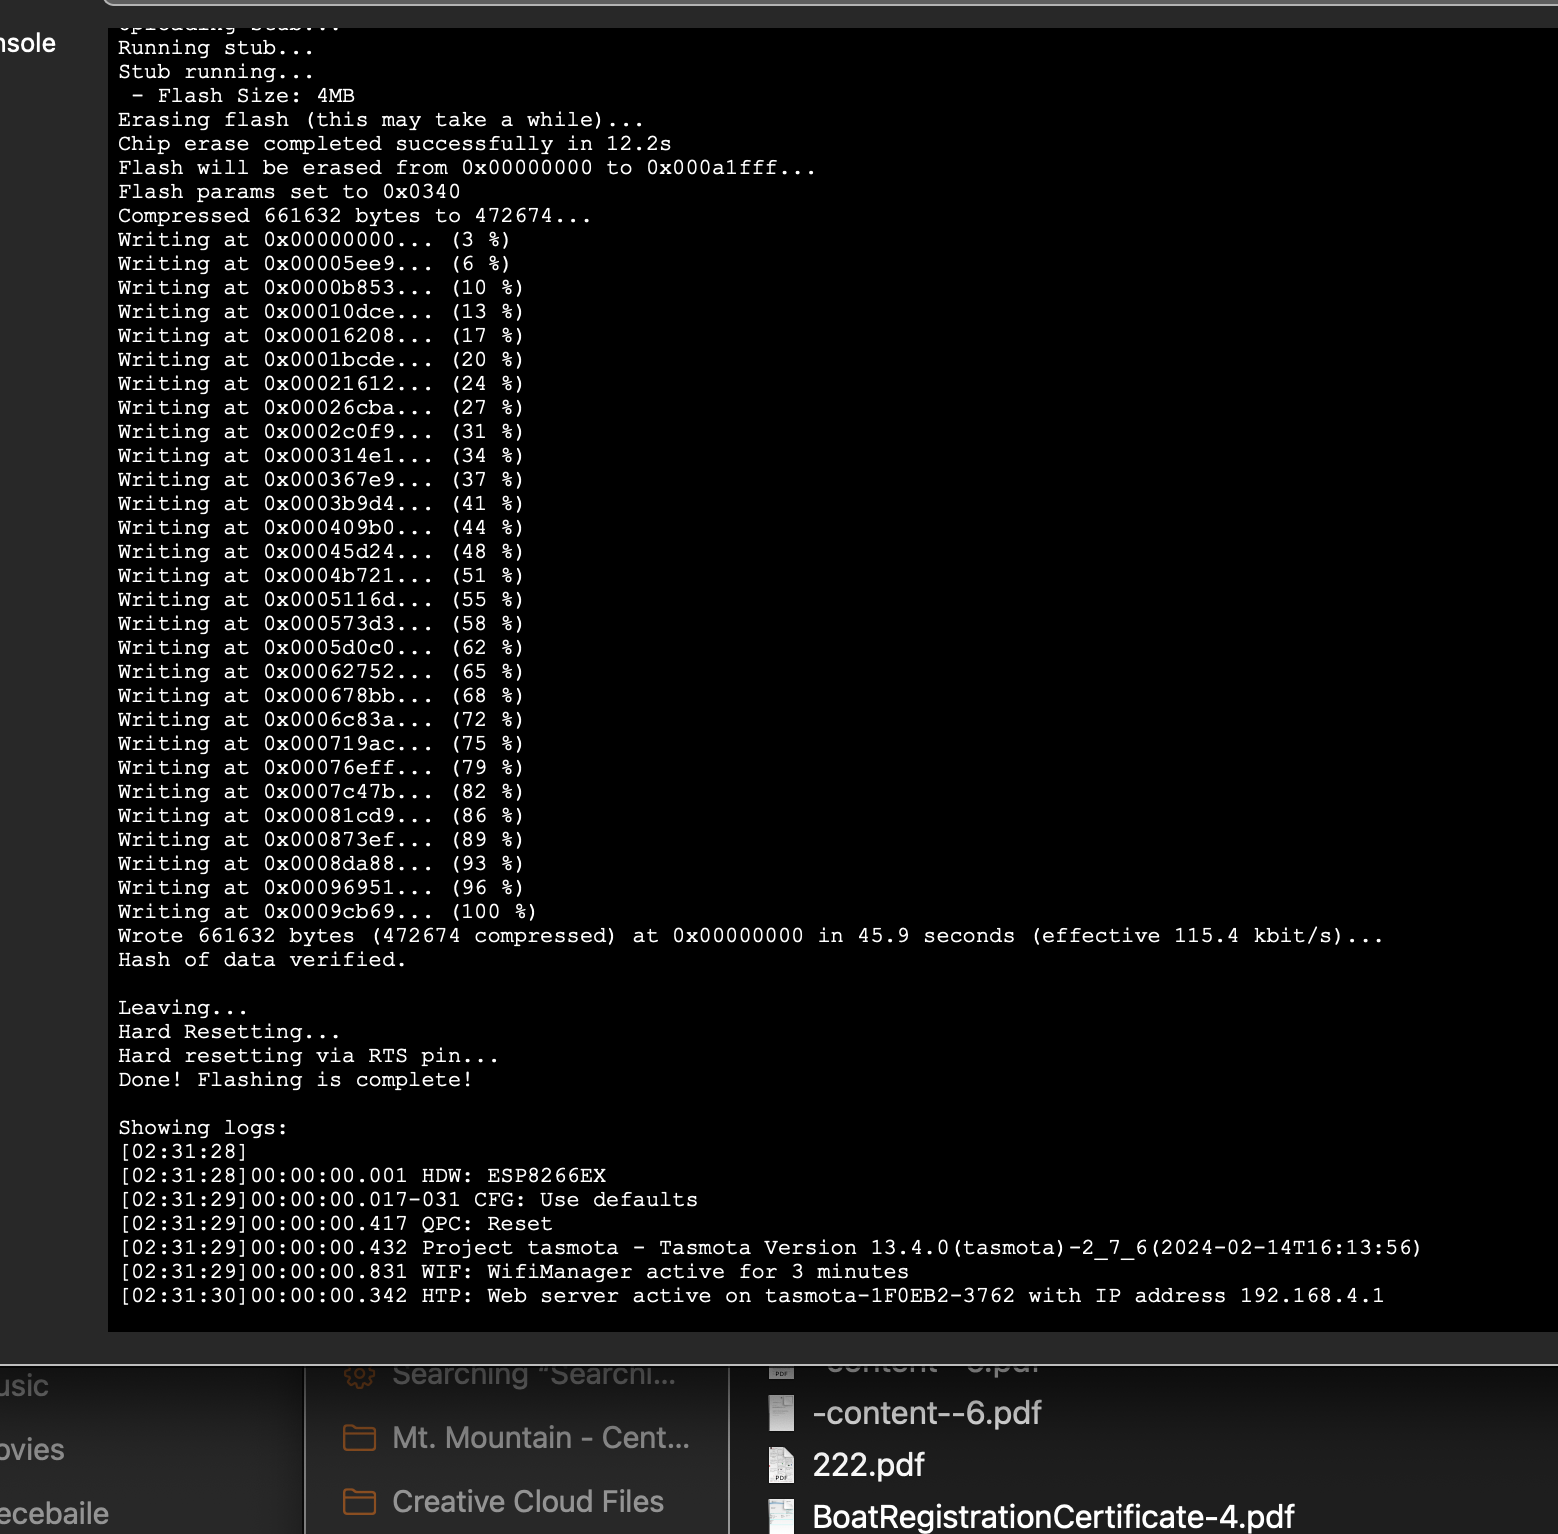Select the Creative Cloud Files folder name
Image resolution: width=1558 pixels, height=1534 pixels.
point(527,1502)
